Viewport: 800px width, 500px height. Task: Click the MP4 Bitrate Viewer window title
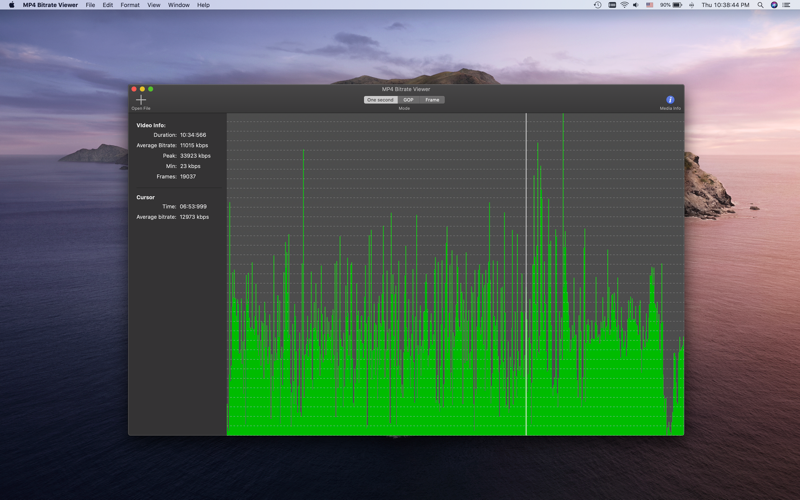click(x=406, y=89)
